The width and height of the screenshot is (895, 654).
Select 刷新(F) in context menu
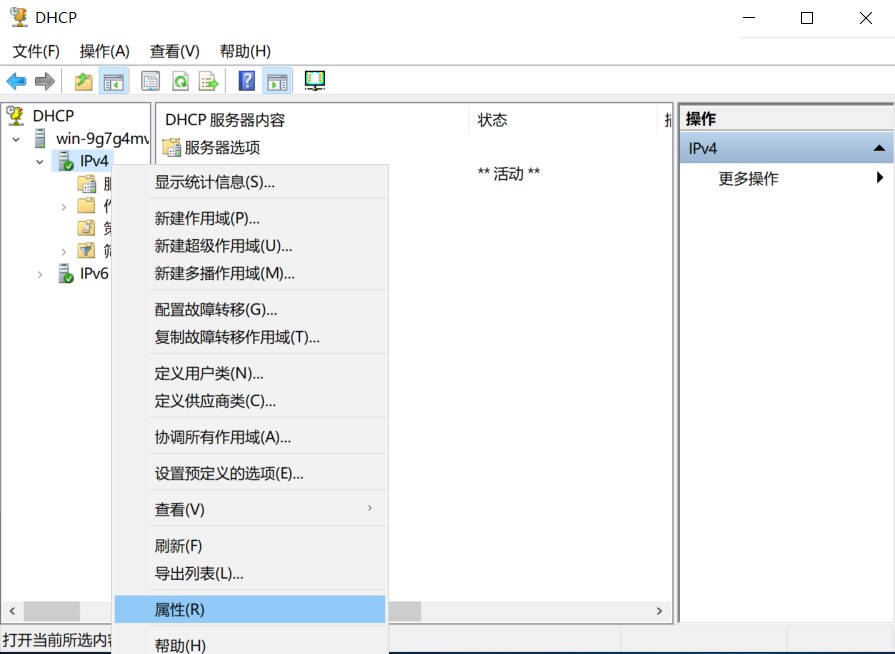coord(251,546)
